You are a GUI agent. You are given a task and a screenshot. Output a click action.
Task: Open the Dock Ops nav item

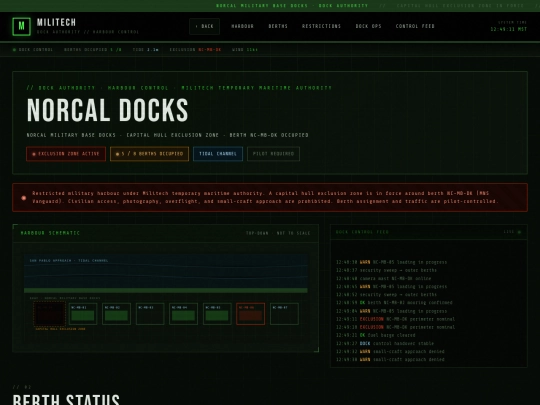coord(368,26)
